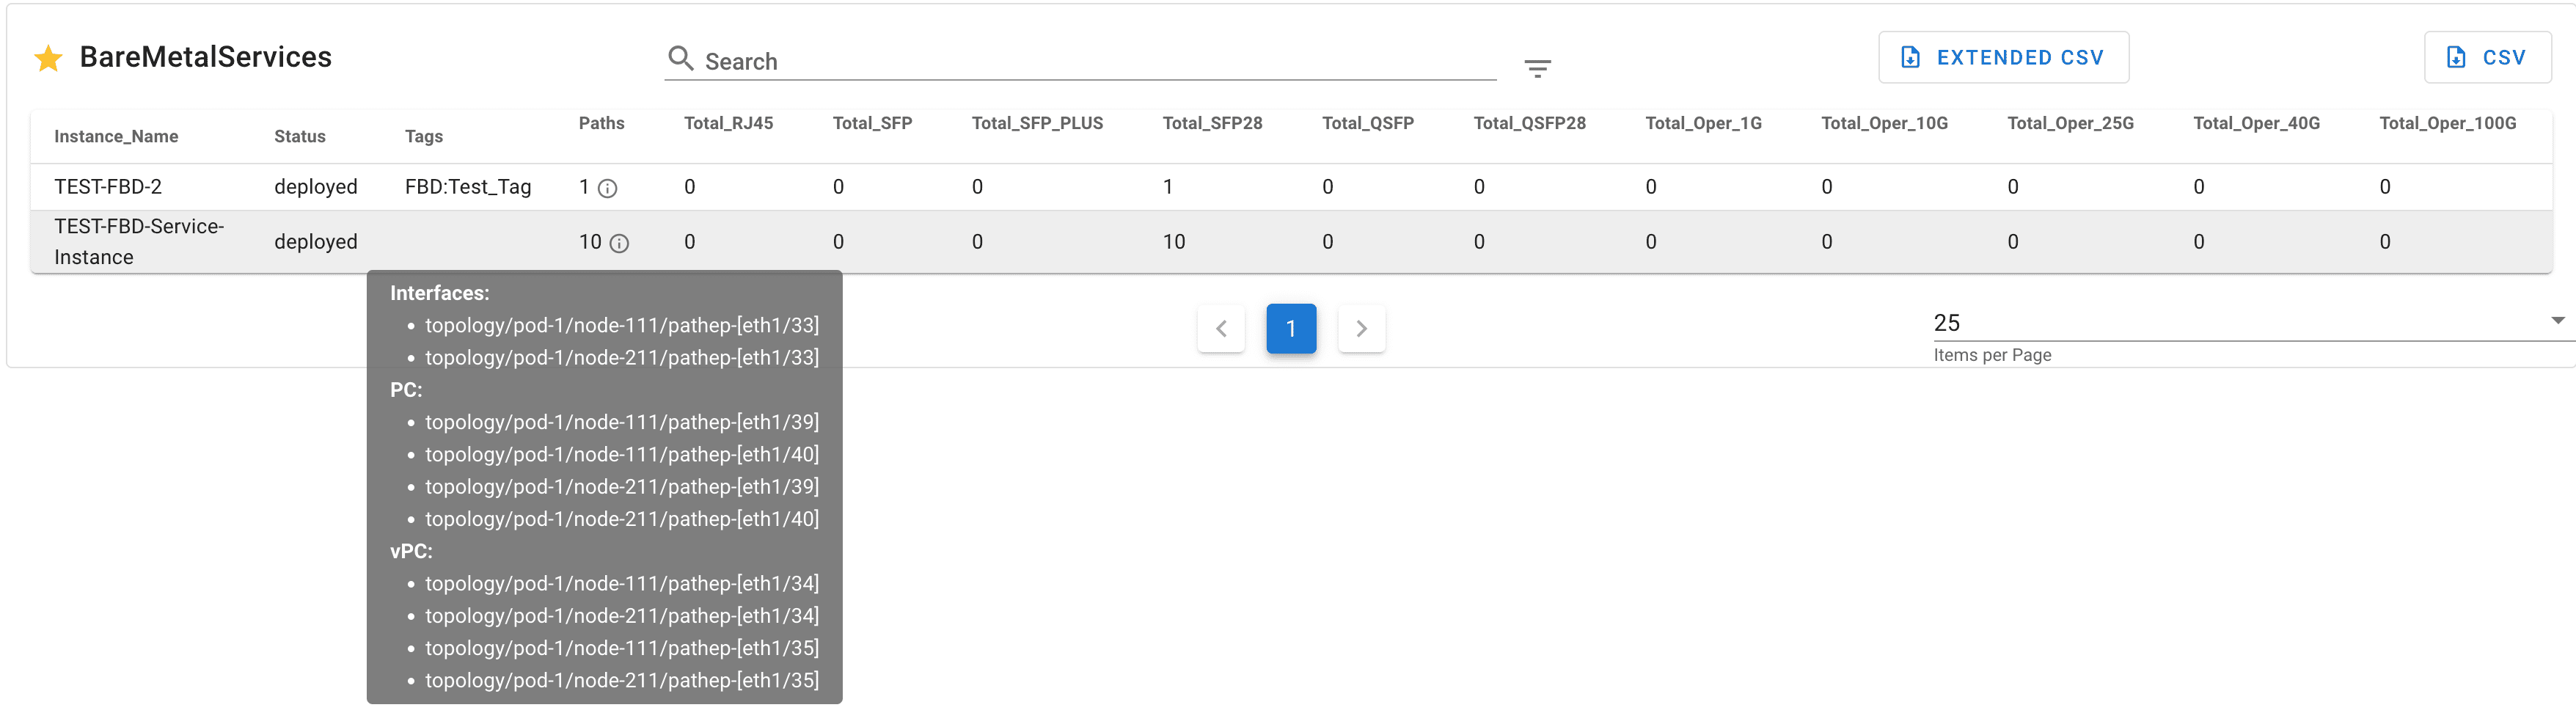Viewport: 2576px width, 713px height.
Task: Sort by Total_QSFP column header
Action: tap(1367, 123)
